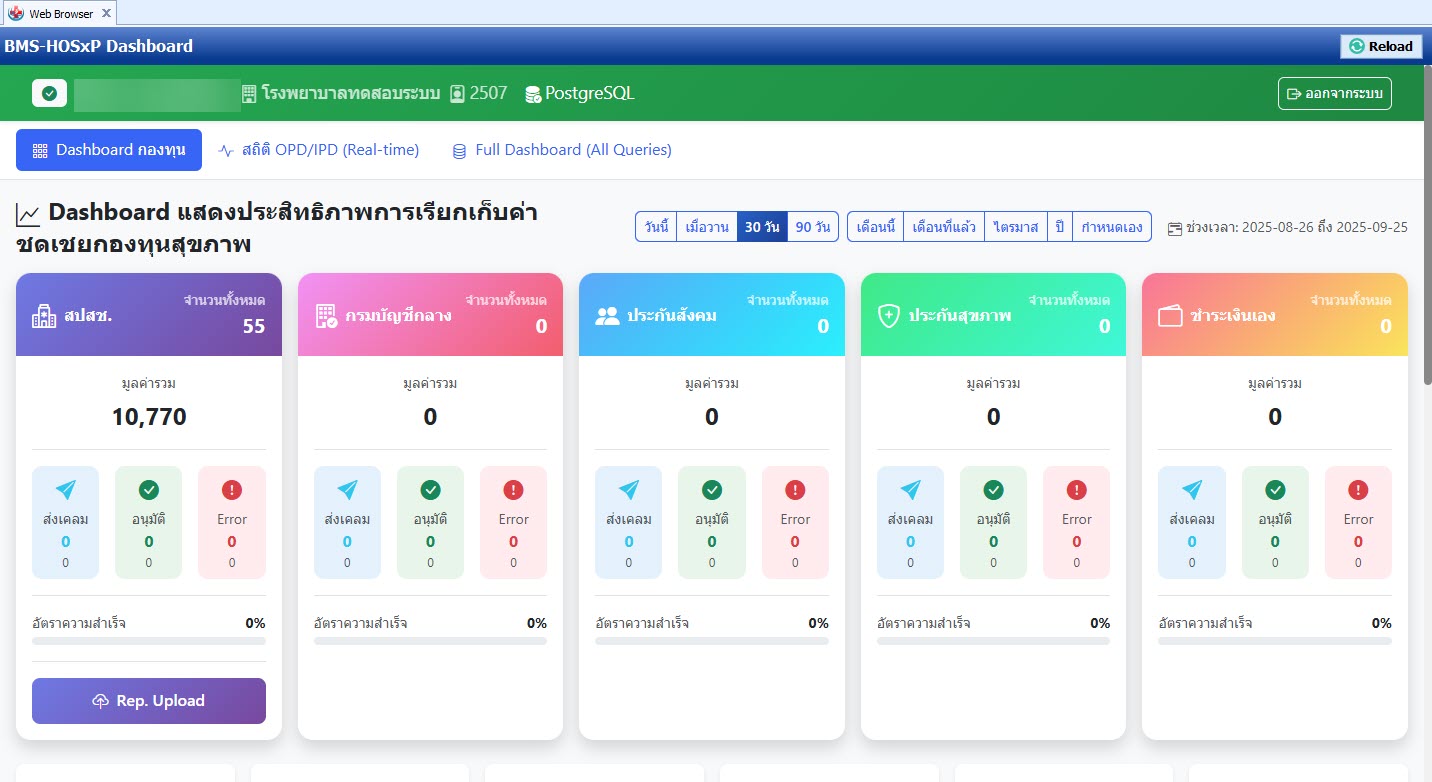Log out via the ออกจากระบบ button

[x=1334, y=93]
